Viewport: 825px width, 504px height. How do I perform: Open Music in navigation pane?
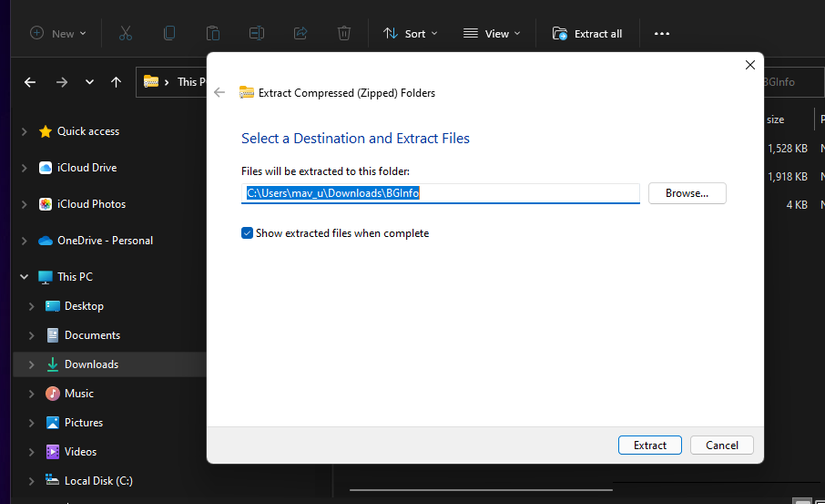coord(79,394)
